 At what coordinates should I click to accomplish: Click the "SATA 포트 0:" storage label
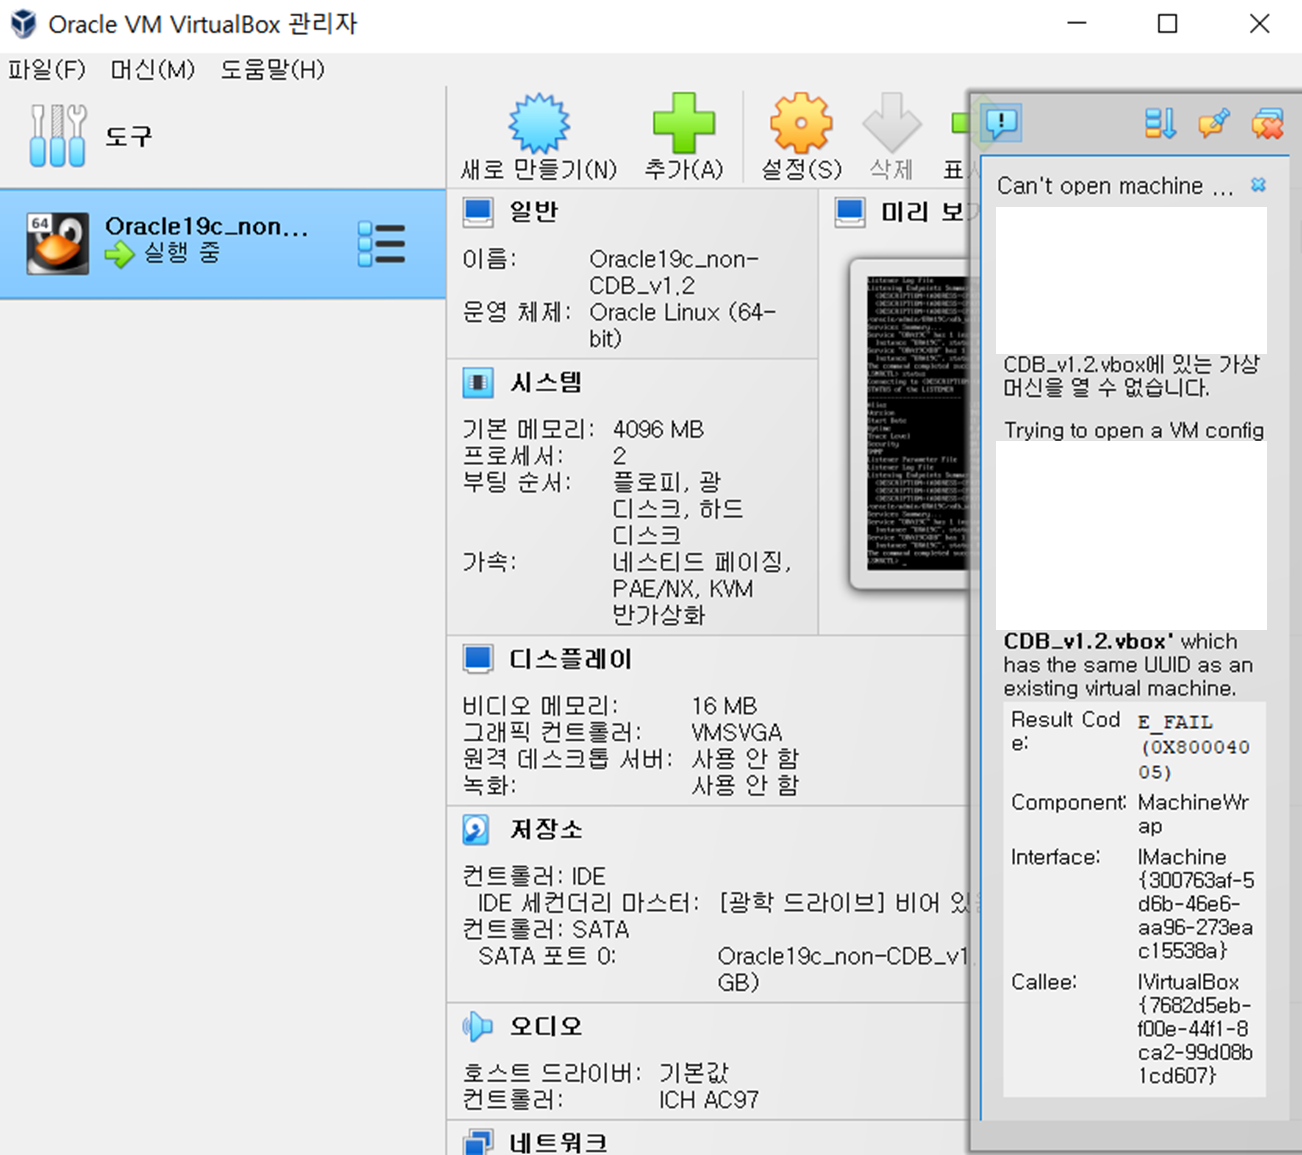point(547,956)
